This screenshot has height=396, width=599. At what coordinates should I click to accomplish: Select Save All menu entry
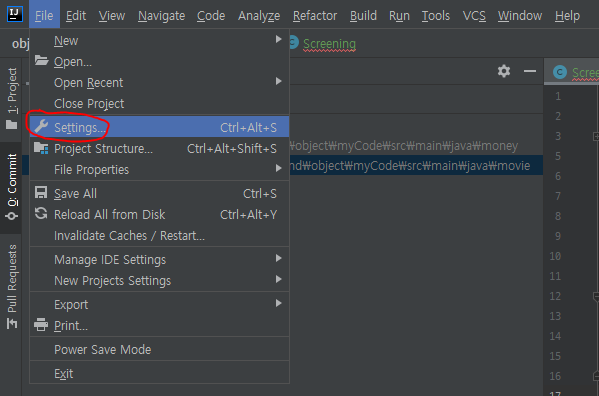coord(159,193)
